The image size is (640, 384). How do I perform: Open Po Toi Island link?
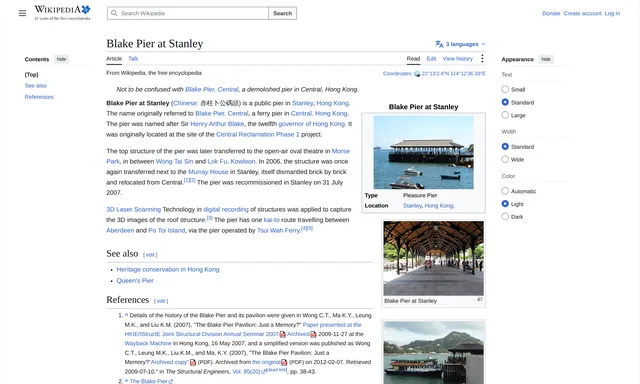(x=167, y=231)
